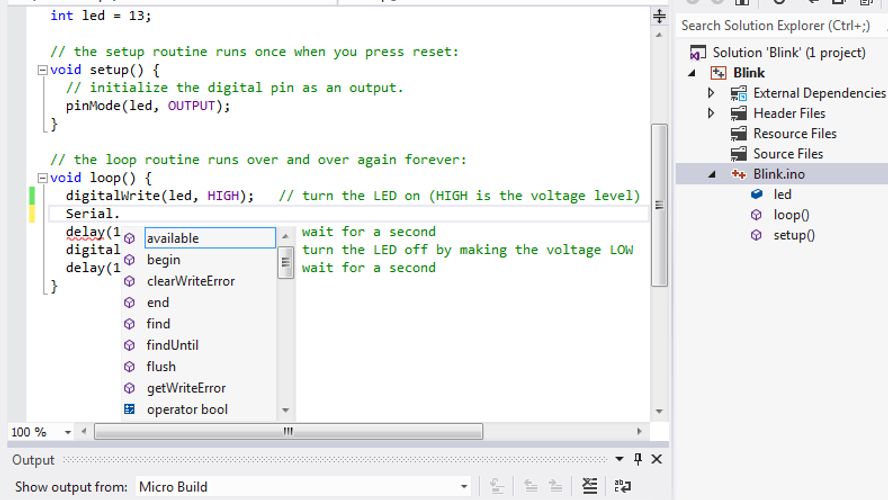This screenshot has height=500, width=888.
Task: Collapse the Blink.ino tree node
Action: click(712, 174)
